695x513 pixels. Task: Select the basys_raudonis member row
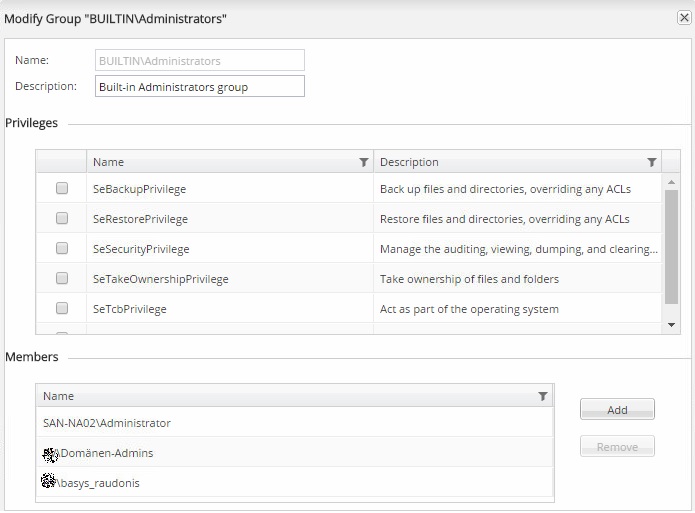[x=100, y=483]
